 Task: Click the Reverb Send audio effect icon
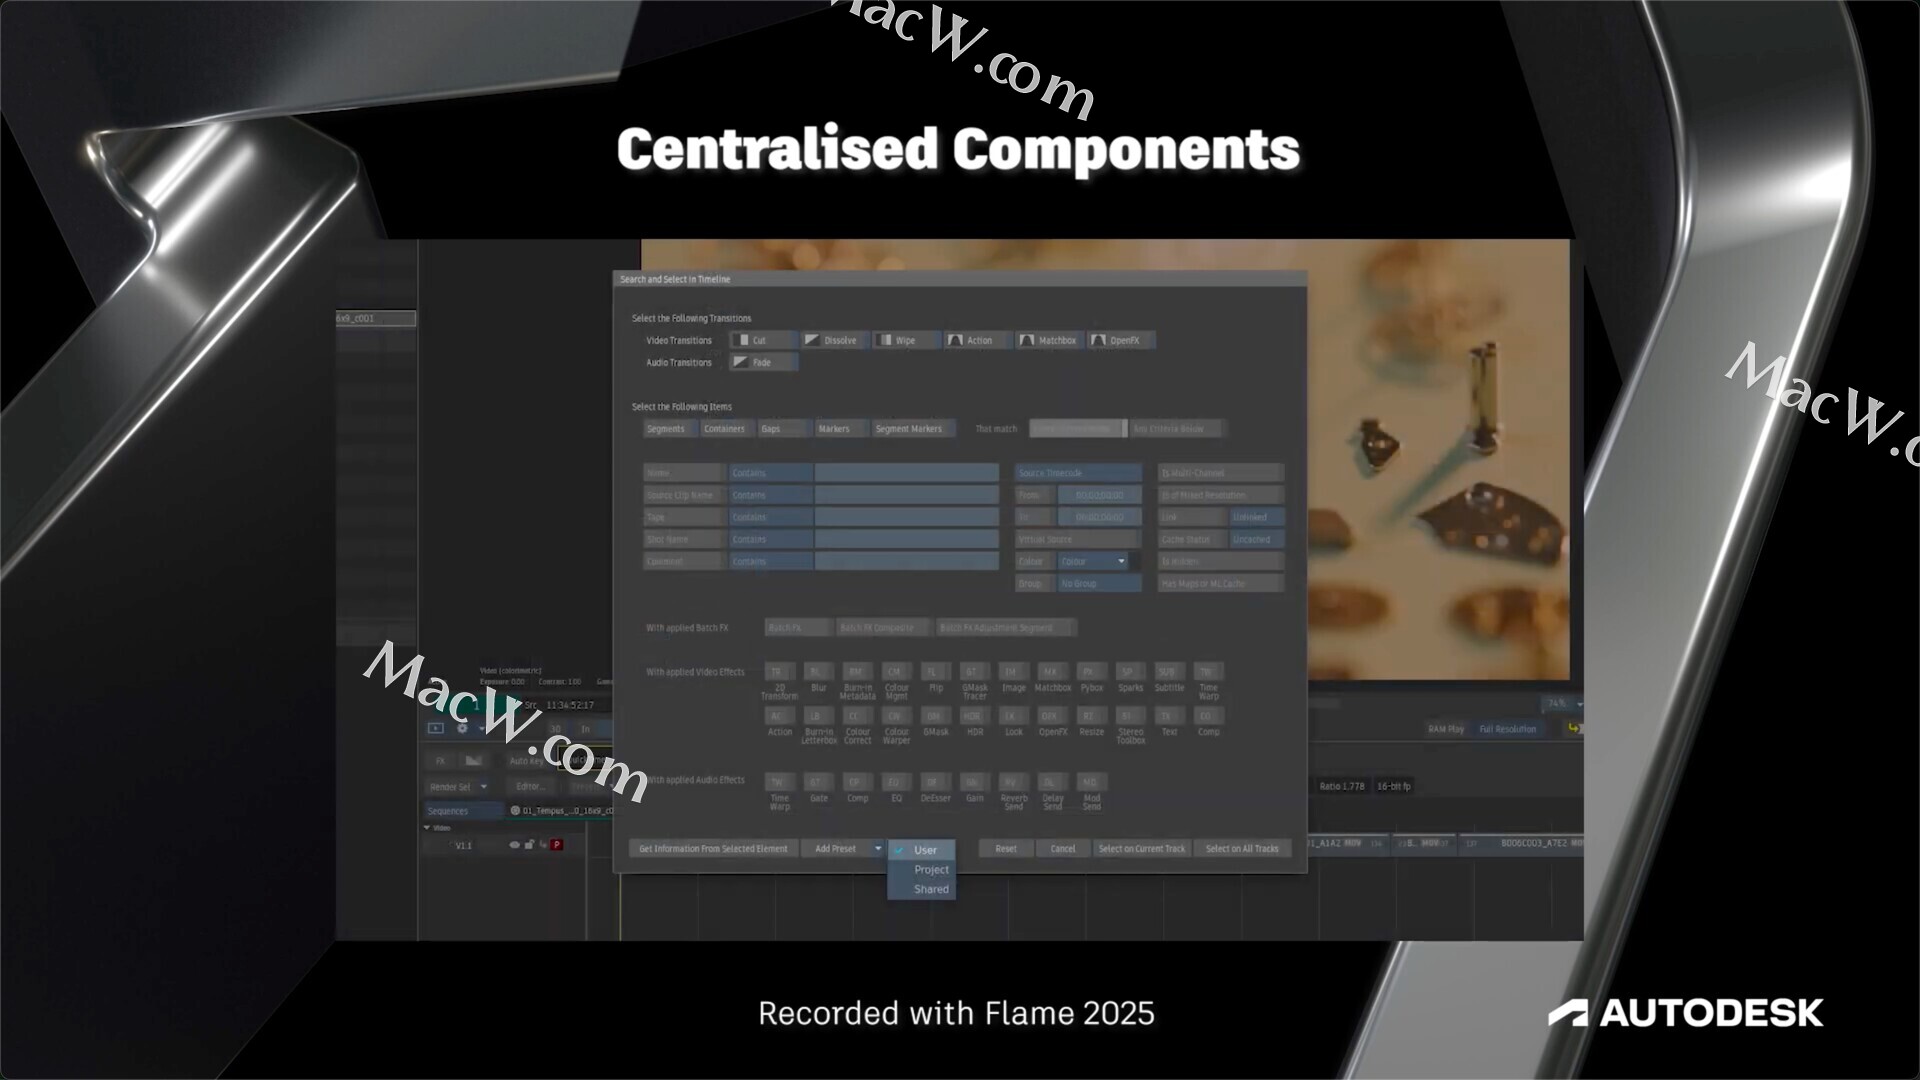point(1012,782)
